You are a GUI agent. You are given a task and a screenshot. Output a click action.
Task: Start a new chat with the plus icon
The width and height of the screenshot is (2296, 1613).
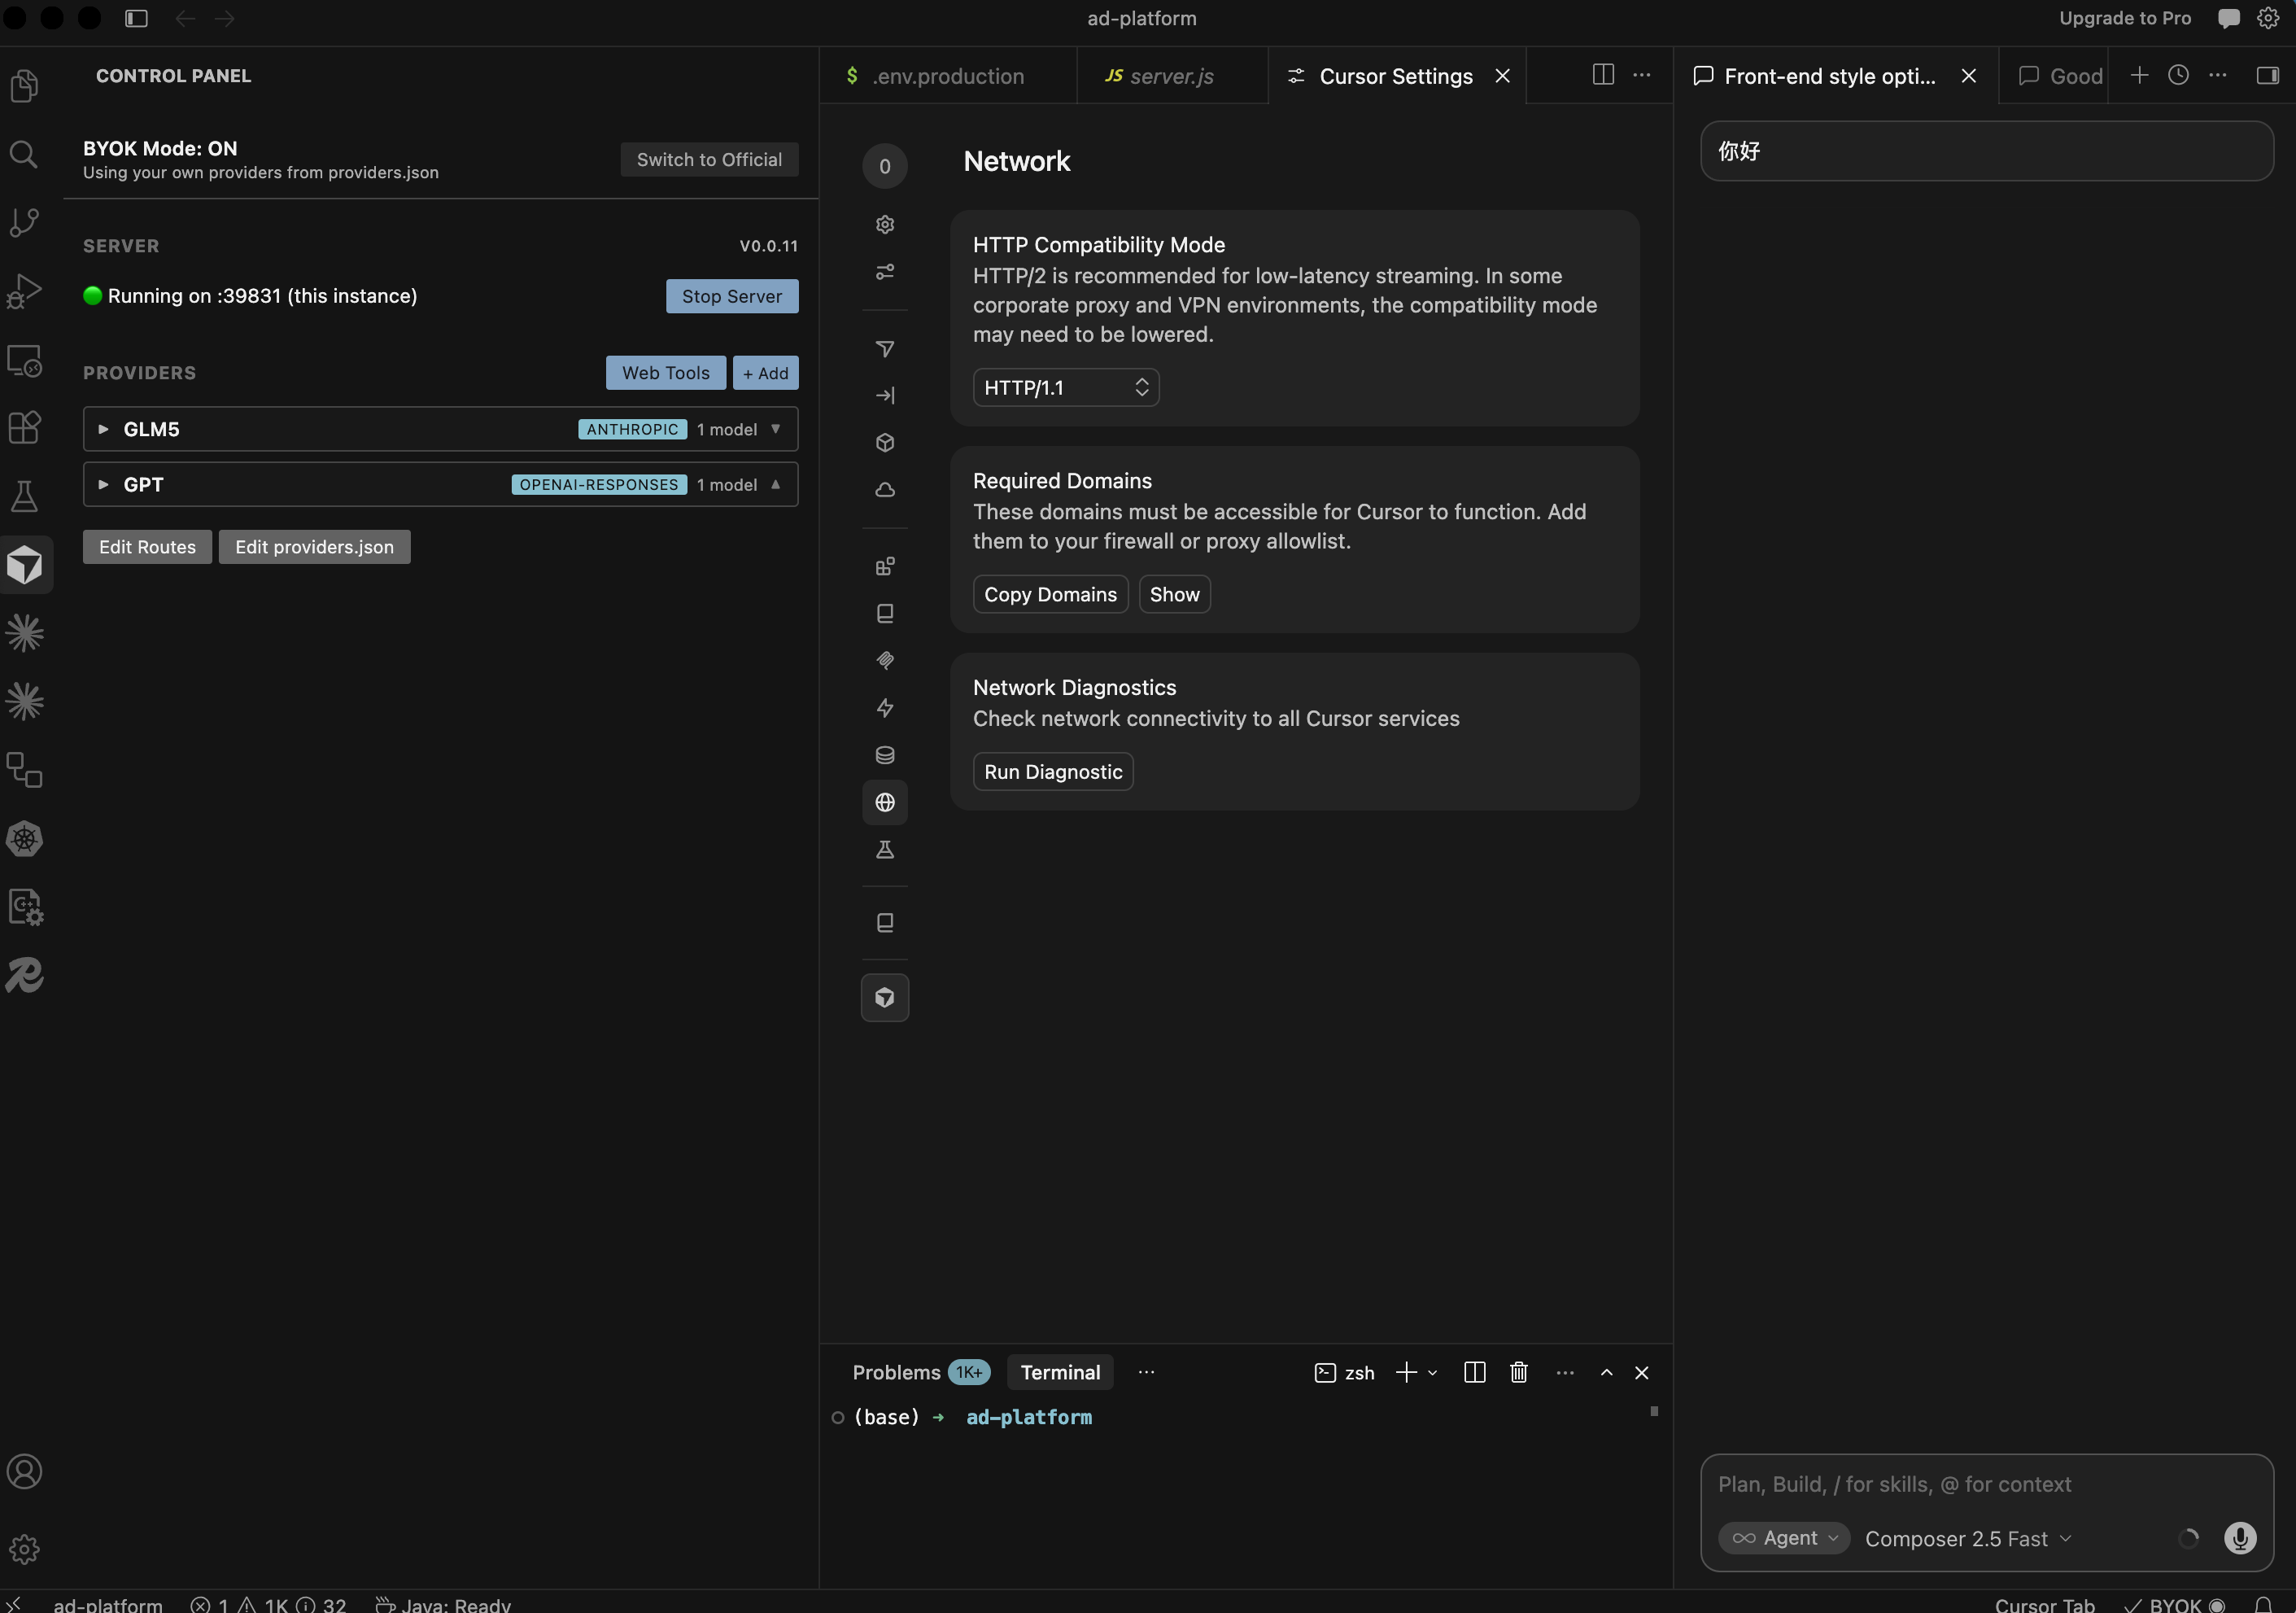(2139, 75)
